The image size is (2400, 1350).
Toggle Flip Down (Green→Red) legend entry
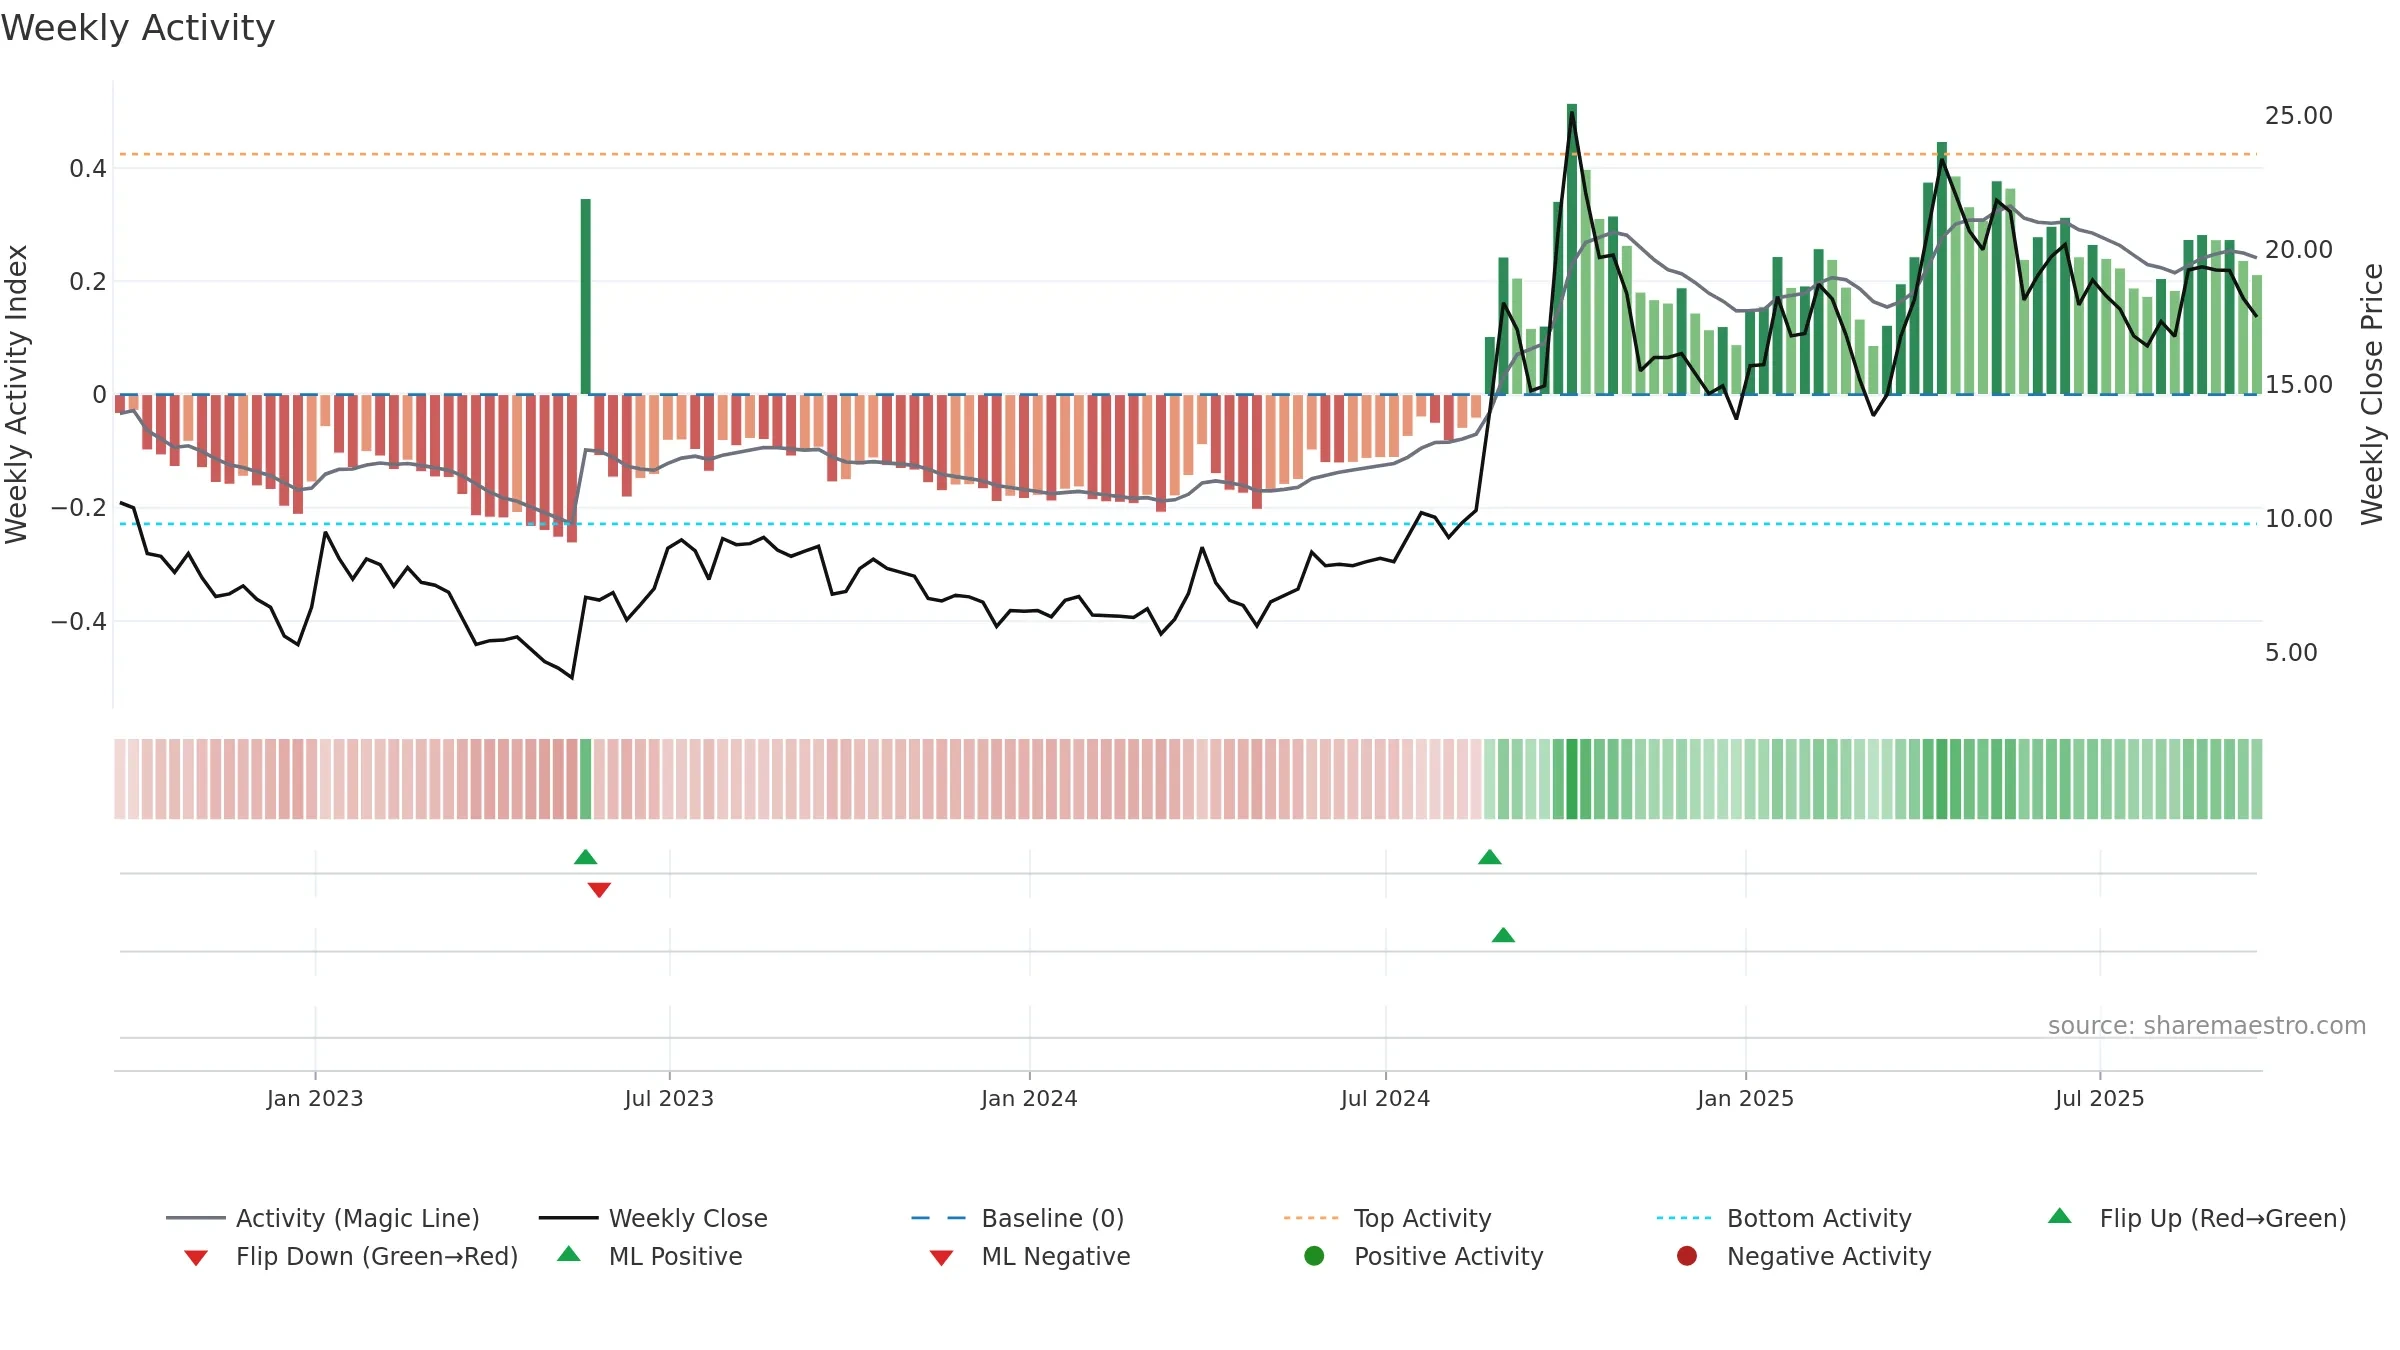[351, 1256]
